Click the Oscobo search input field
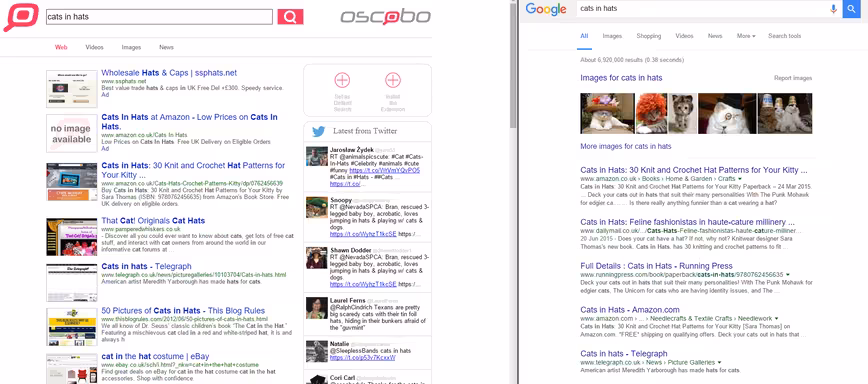The image size is (868, 384). coord(159,17)
